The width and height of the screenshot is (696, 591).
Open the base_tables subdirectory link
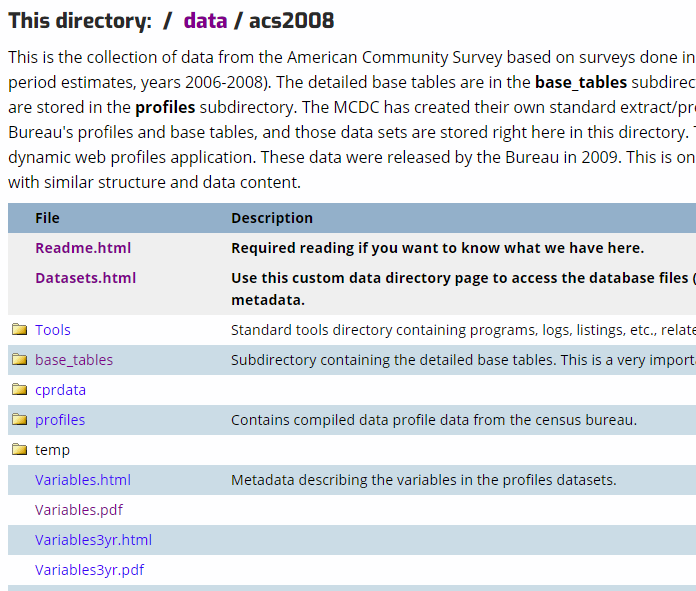[x=74, y=360]
